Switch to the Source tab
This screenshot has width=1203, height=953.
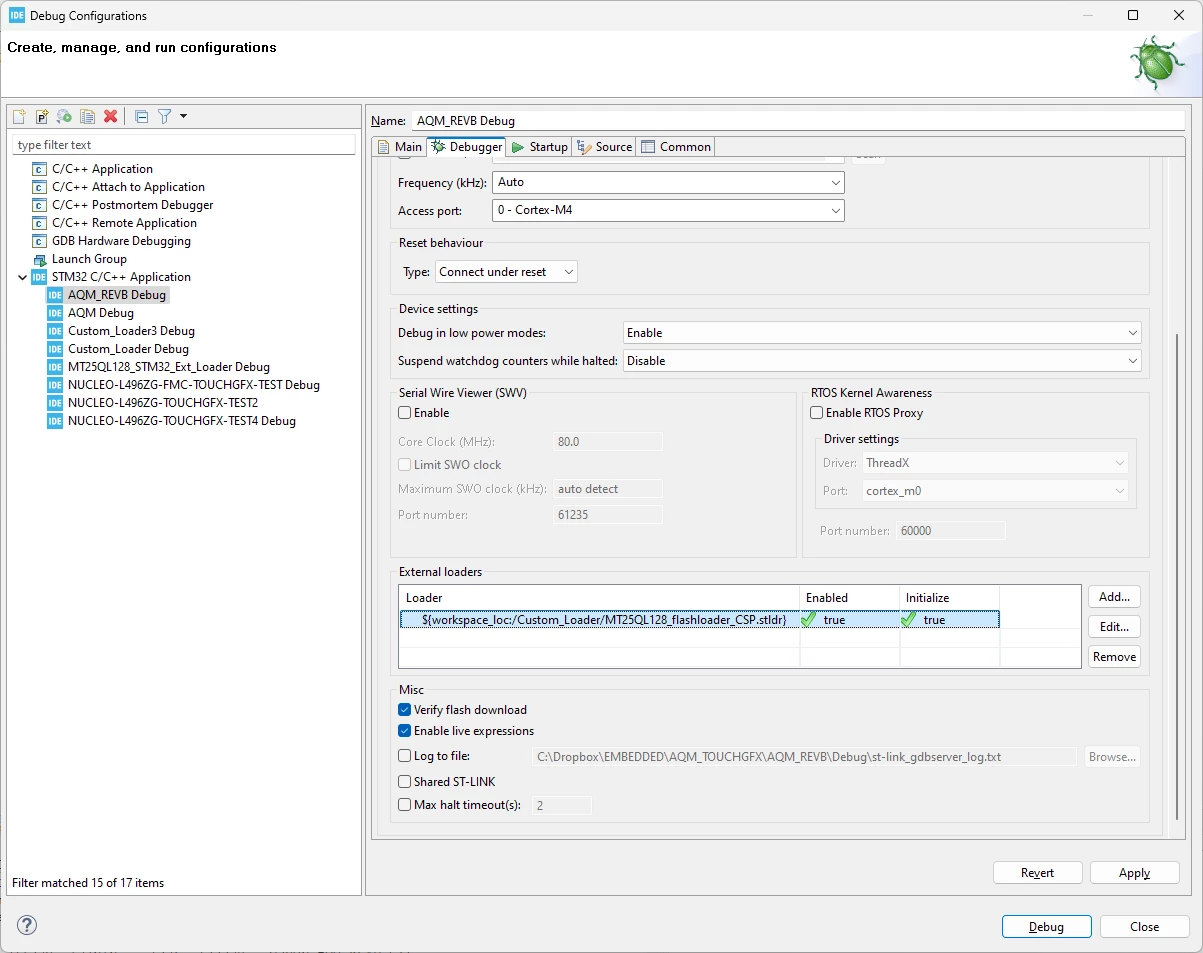coord(604,147)
